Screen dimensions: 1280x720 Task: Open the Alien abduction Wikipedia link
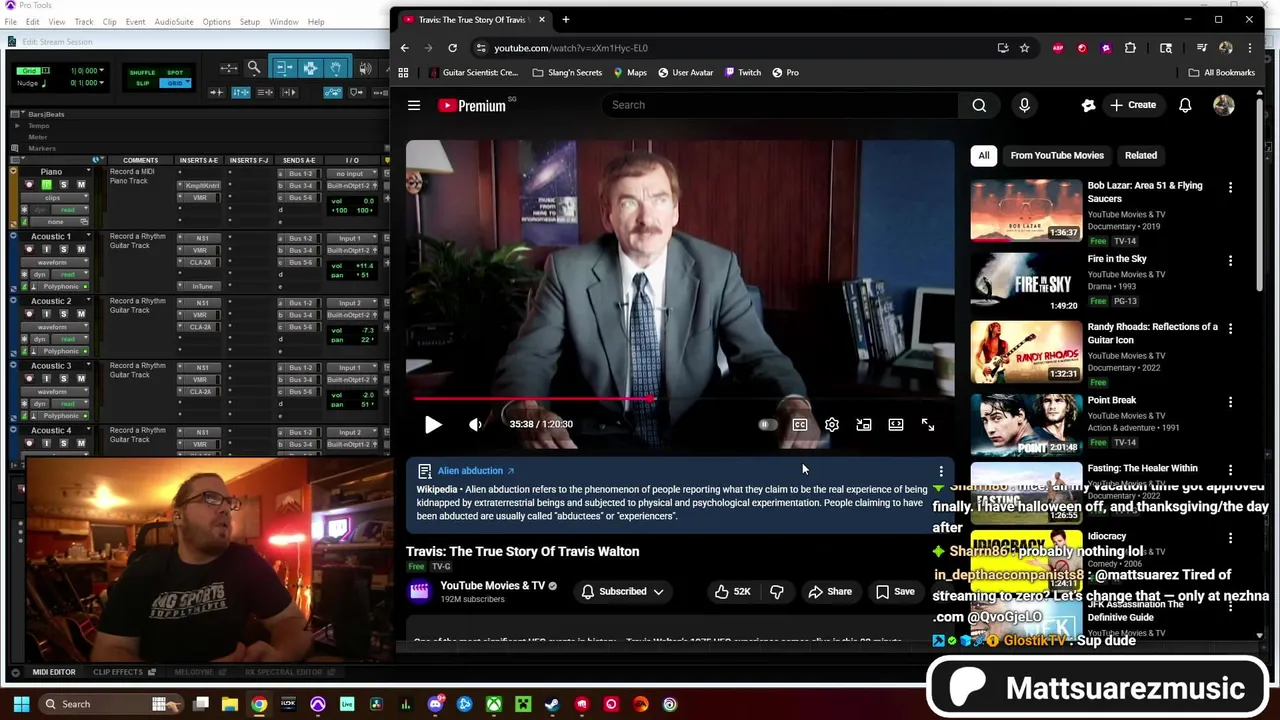tap(476, 471)
